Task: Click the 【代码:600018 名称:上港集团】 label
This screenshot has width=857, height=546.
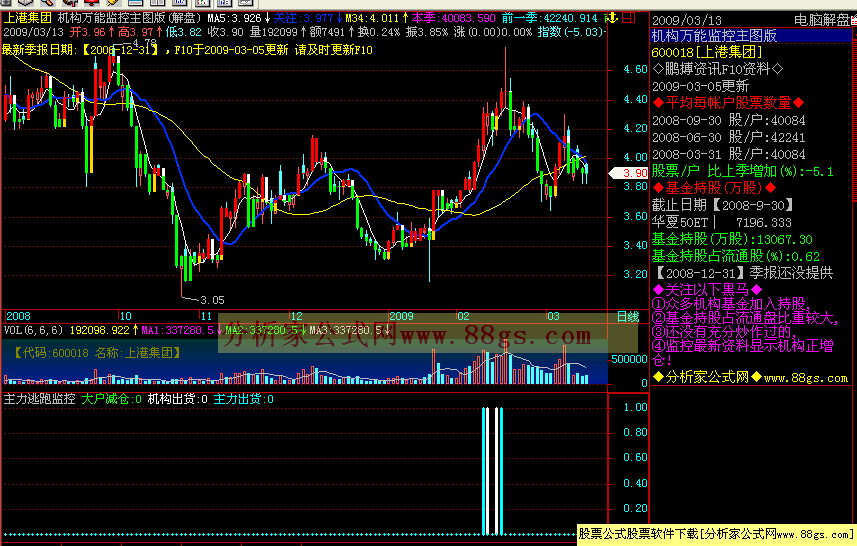Action: [x=98, y=353]
